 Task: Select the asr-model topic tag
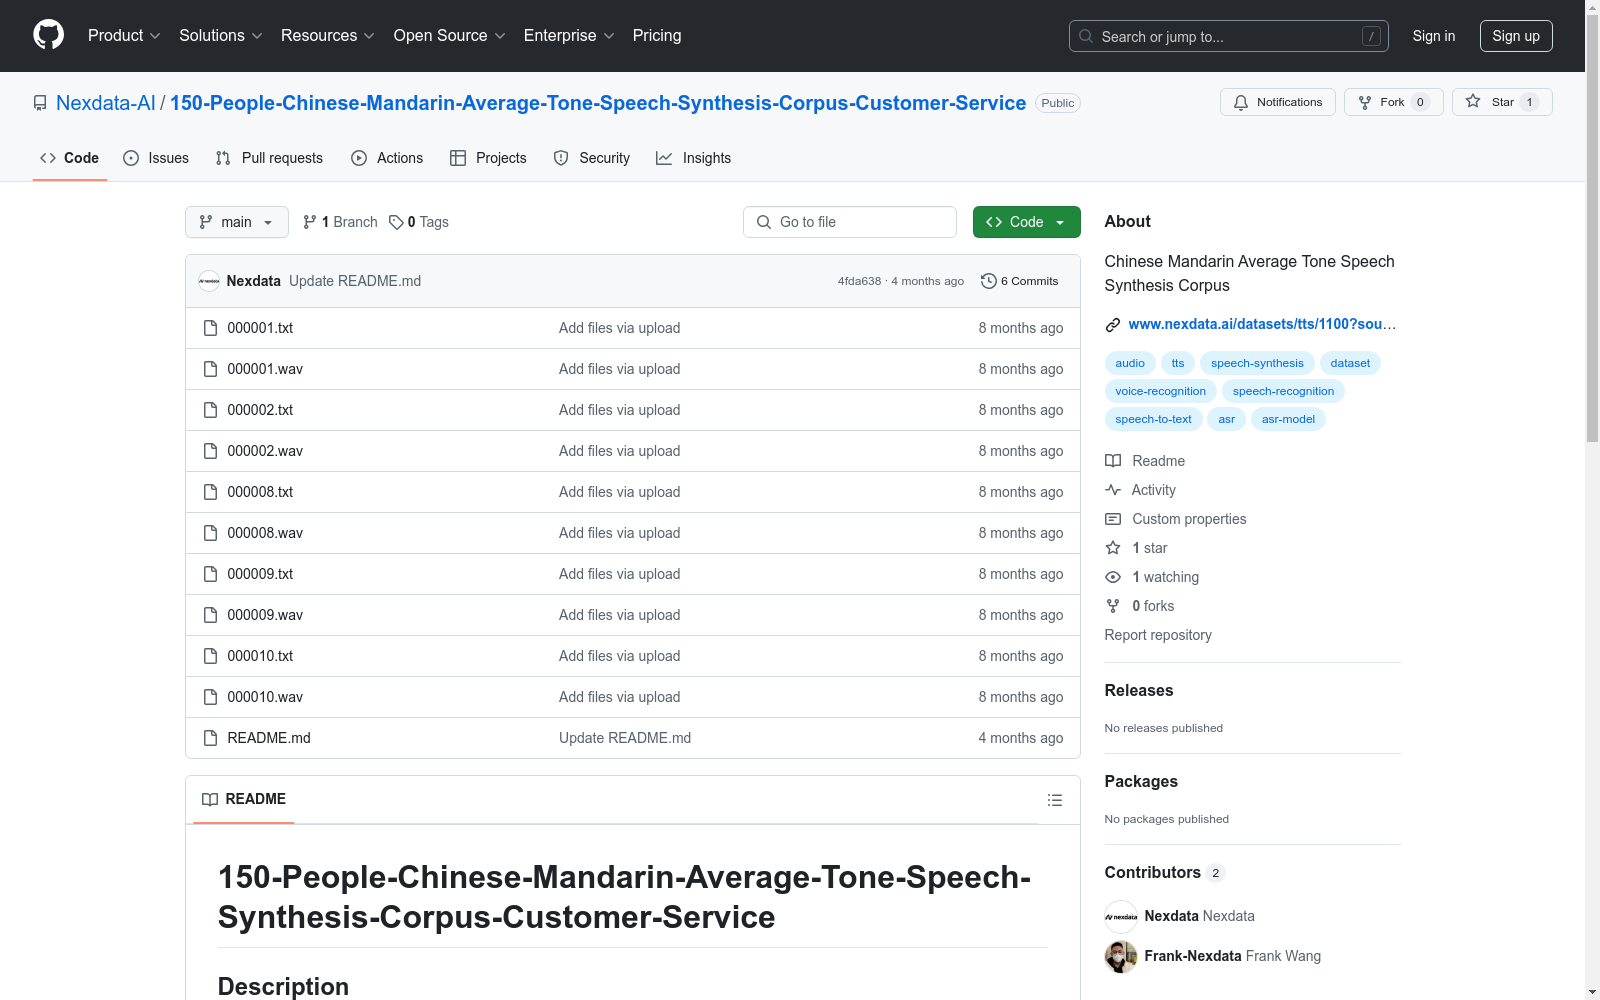1288,419
